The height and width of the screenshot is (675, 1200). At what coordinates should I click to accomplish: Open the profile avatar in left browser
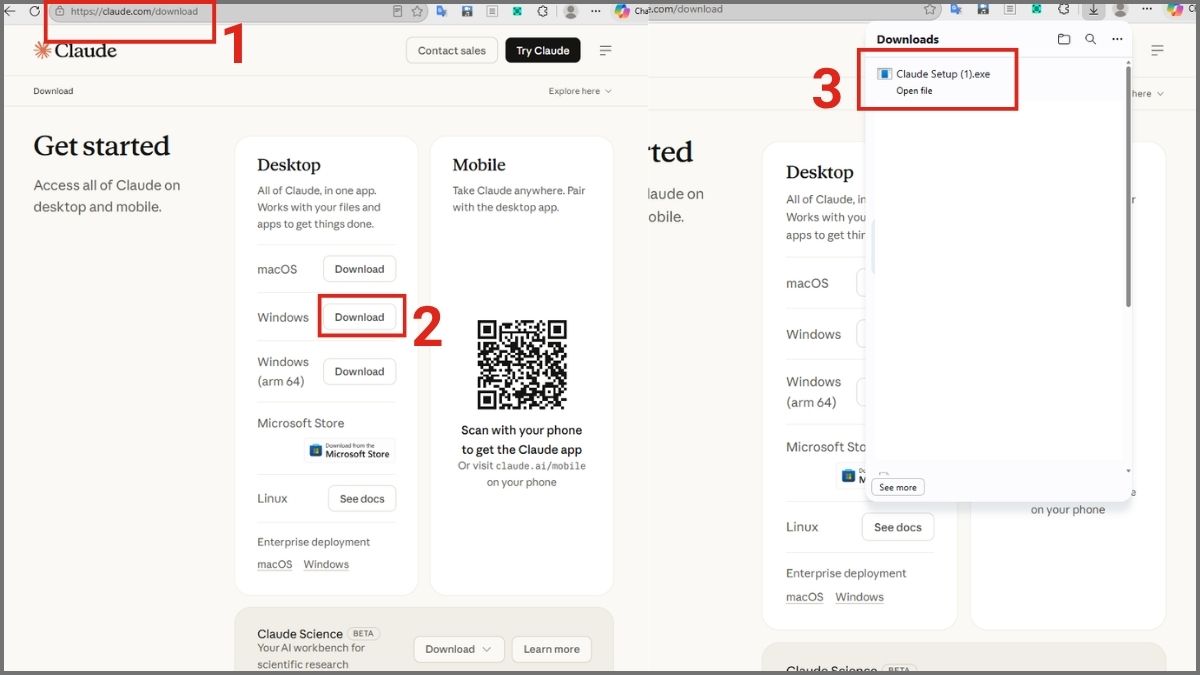[x=571, y=11]
